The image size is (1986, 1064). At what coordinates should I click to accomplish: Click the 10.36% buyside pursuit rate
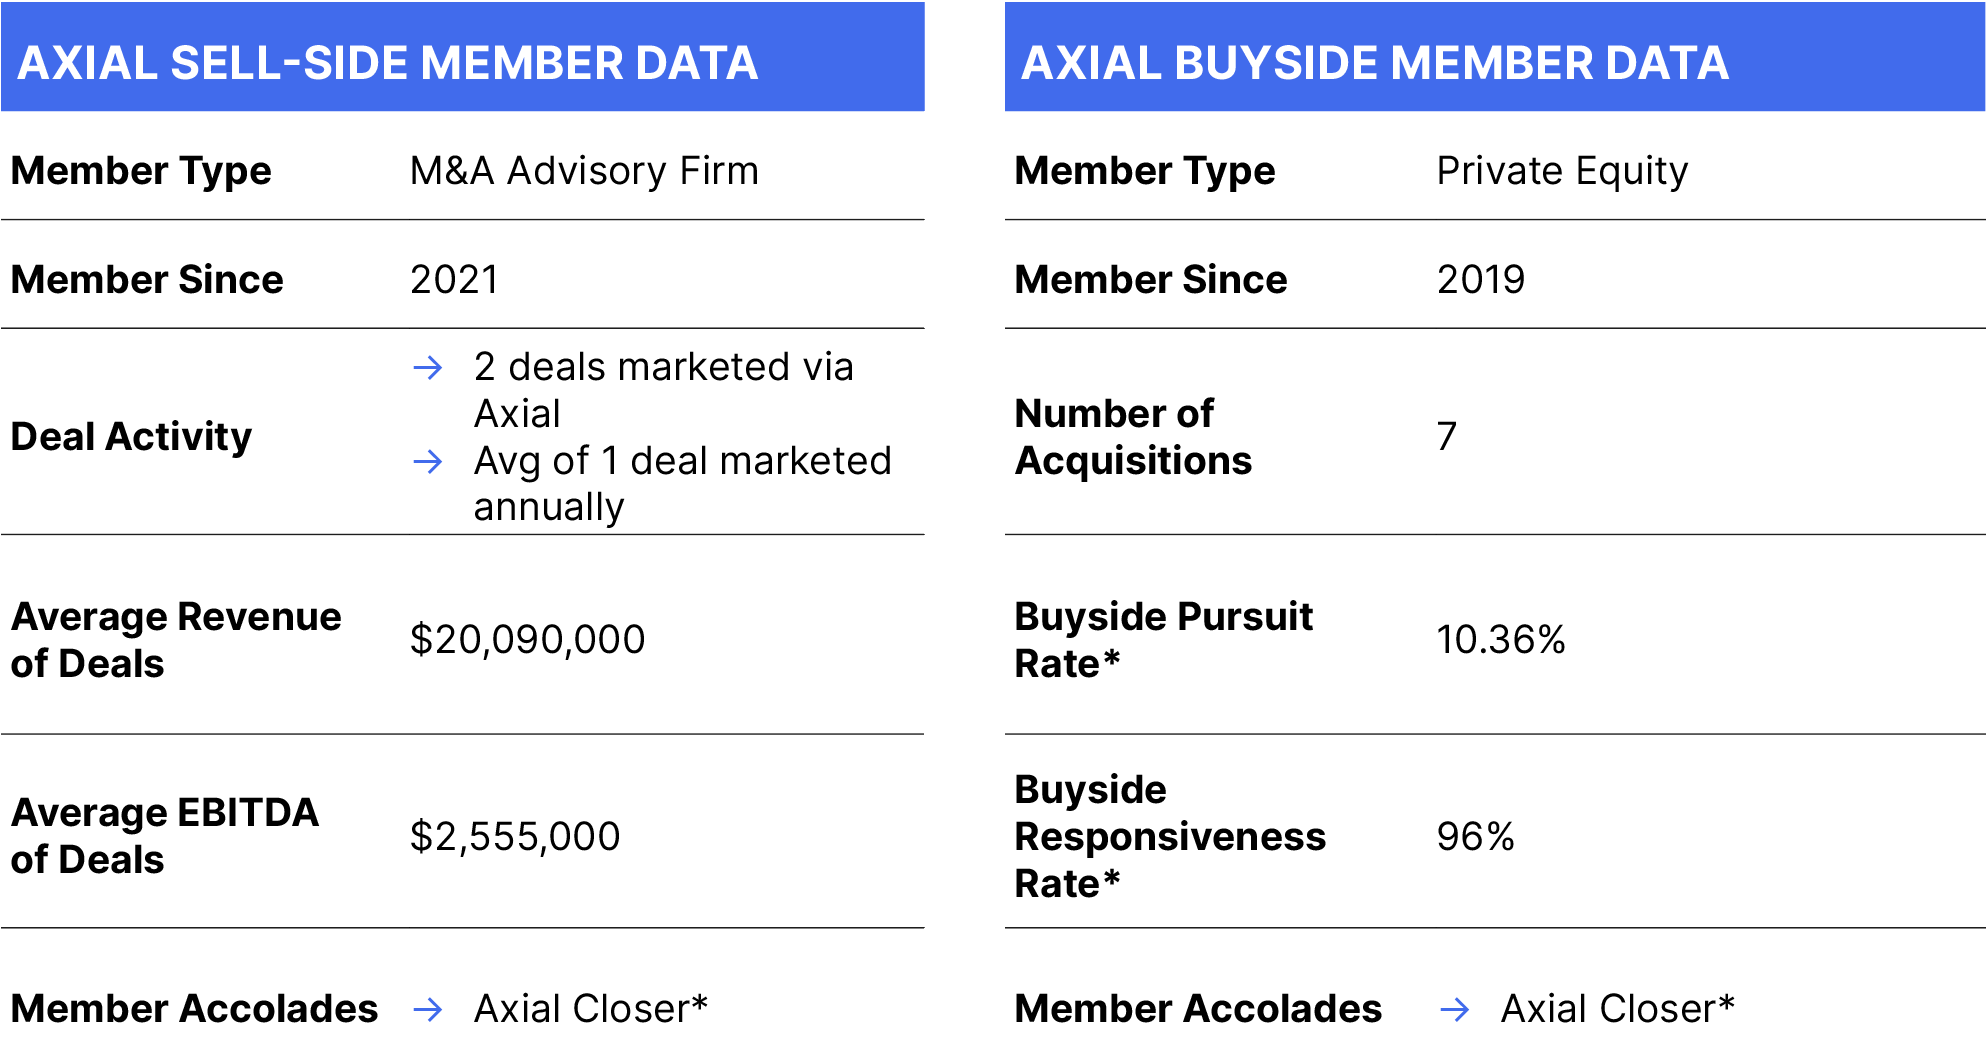coord(1501,640)
